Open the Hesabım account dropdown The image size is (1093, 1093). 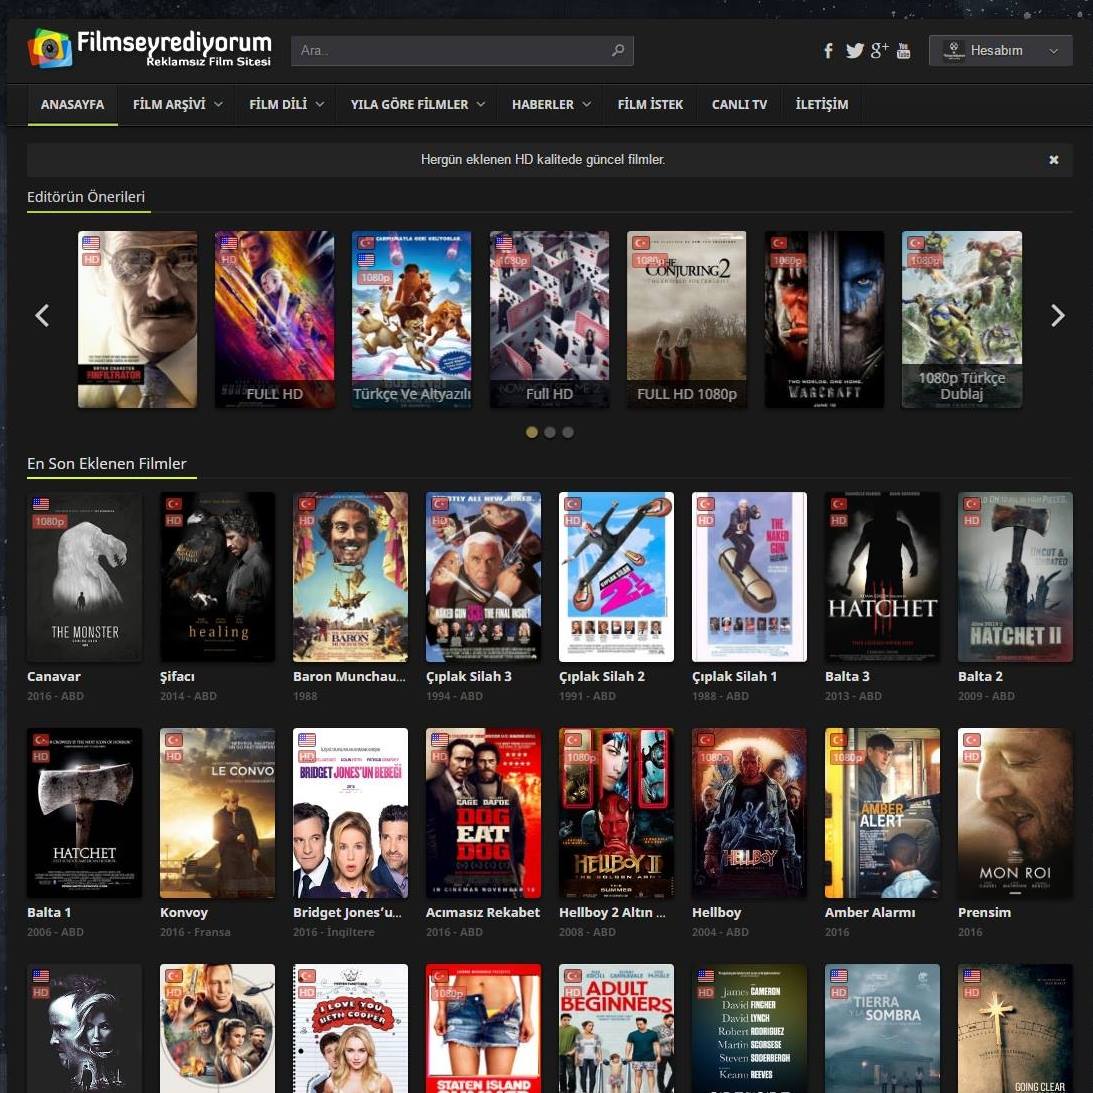click(1000, 50)
